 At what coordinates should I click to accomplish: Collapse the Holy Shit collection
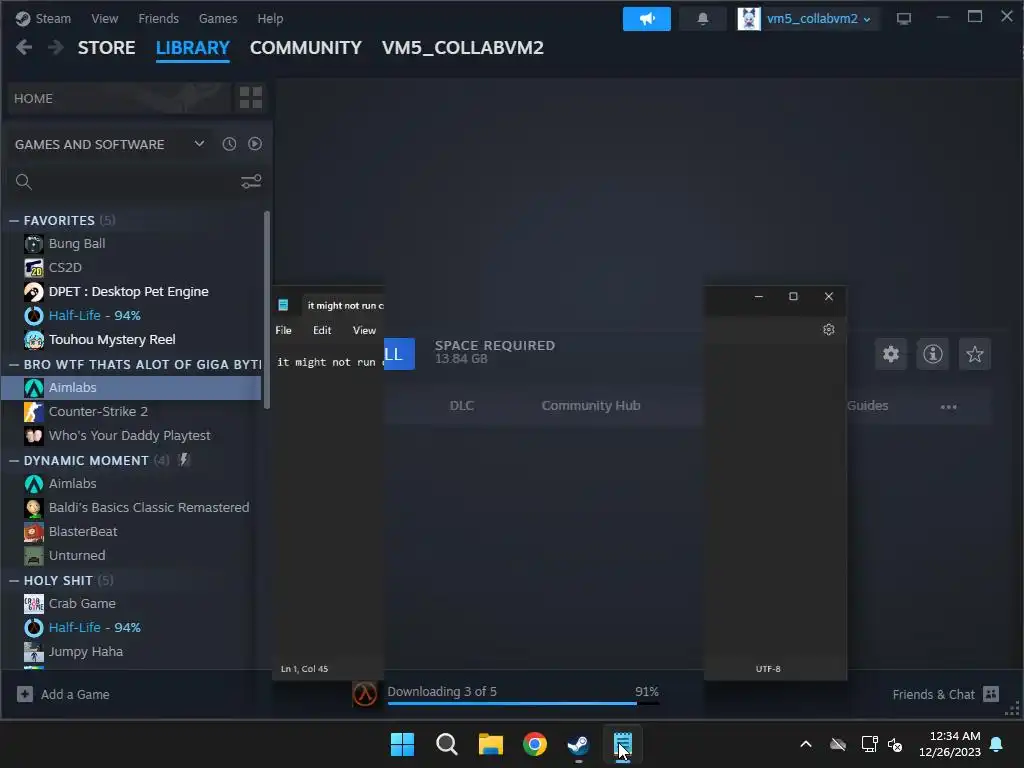[x=14, y=581]
